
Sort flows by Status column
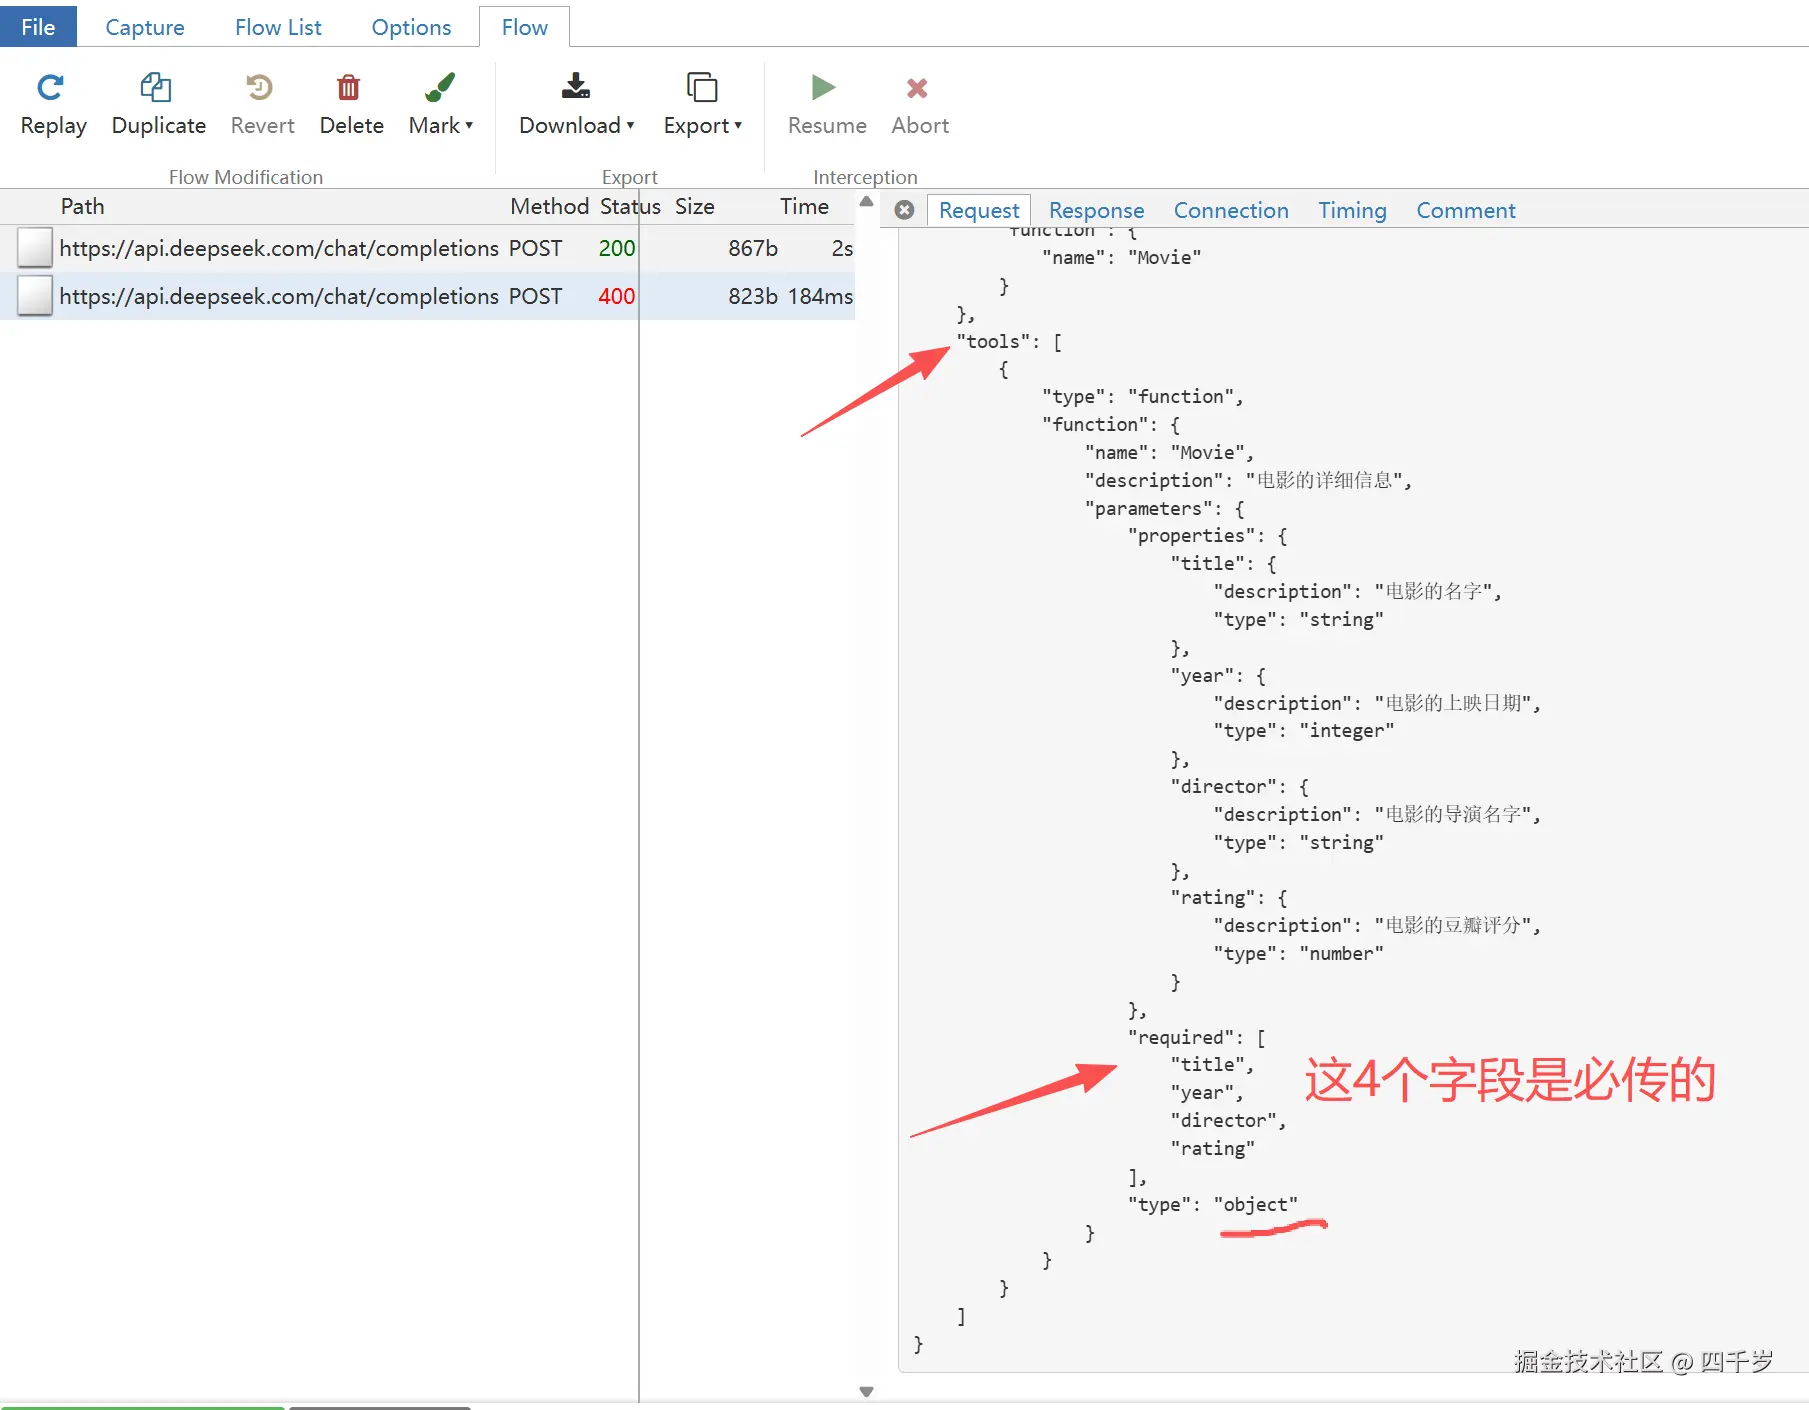coord(630,206)
